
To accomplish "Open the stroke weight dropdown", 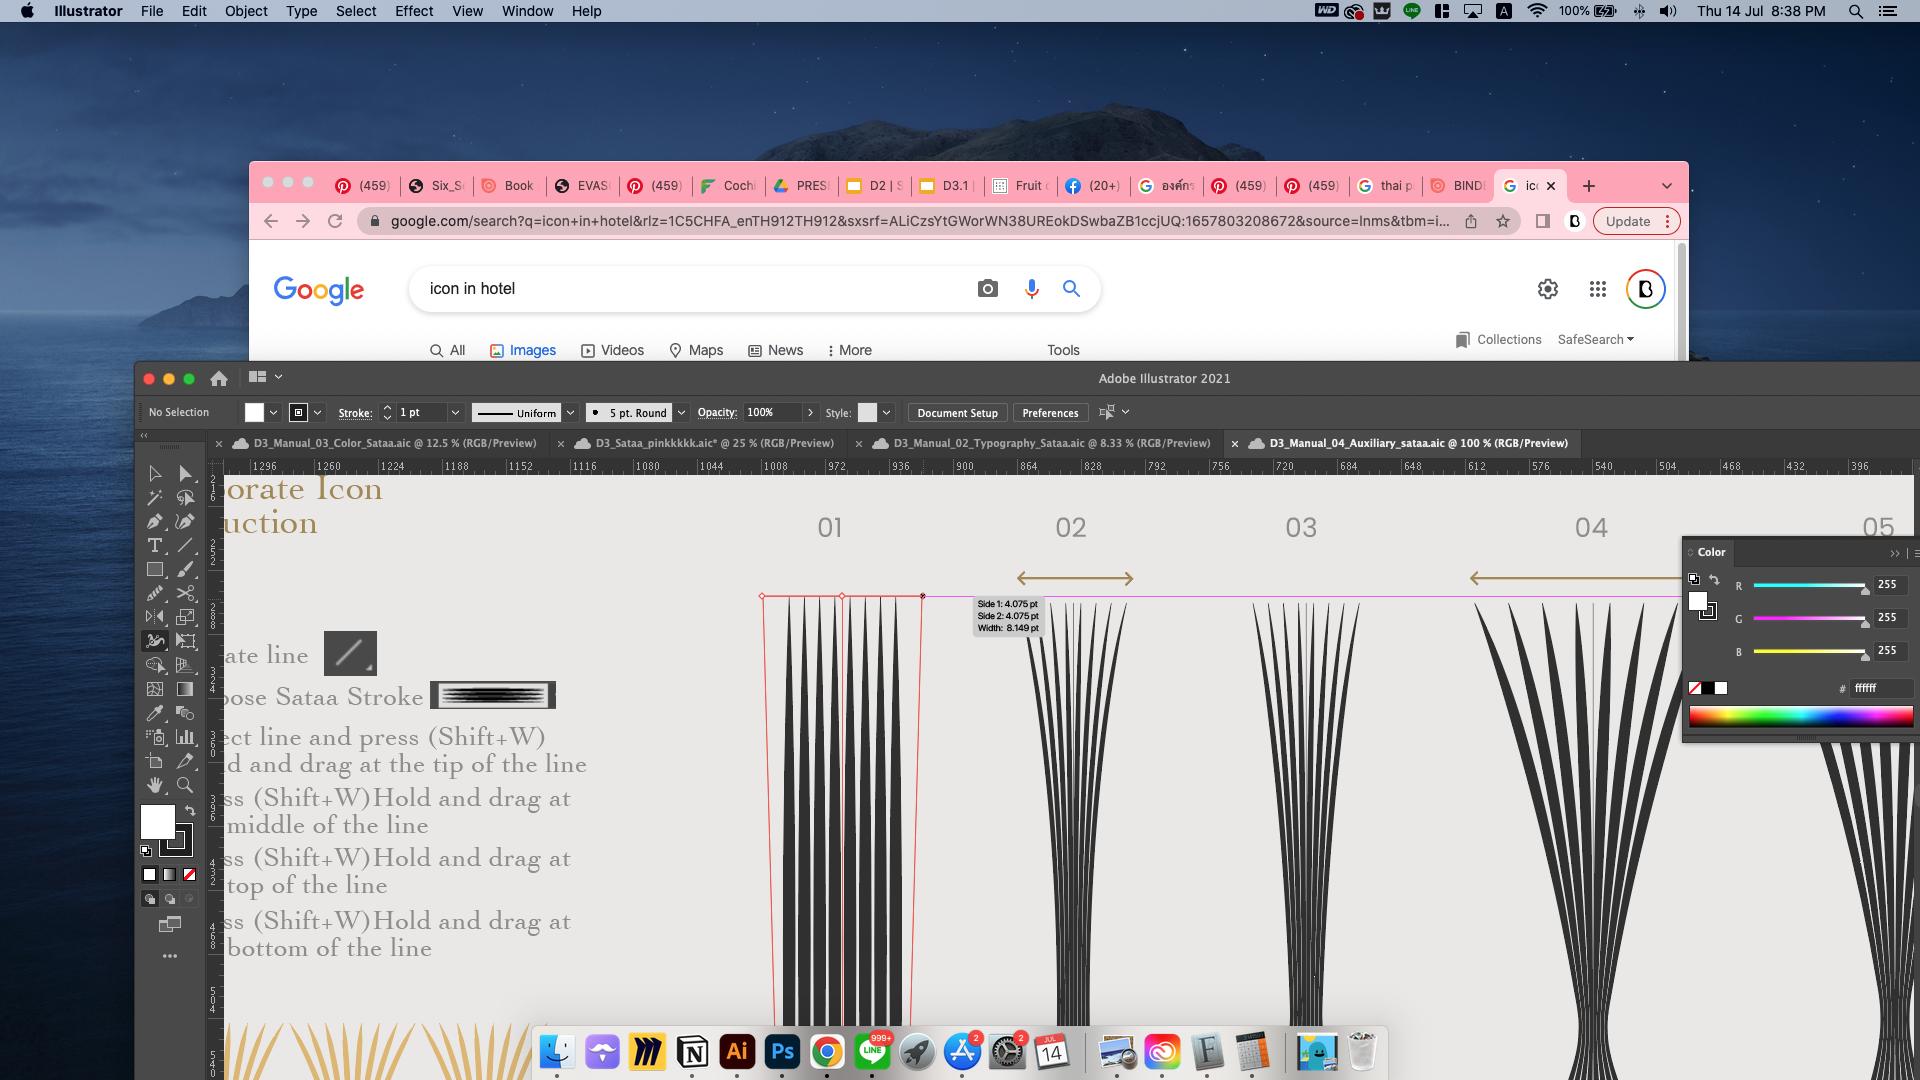I will 455,413.
